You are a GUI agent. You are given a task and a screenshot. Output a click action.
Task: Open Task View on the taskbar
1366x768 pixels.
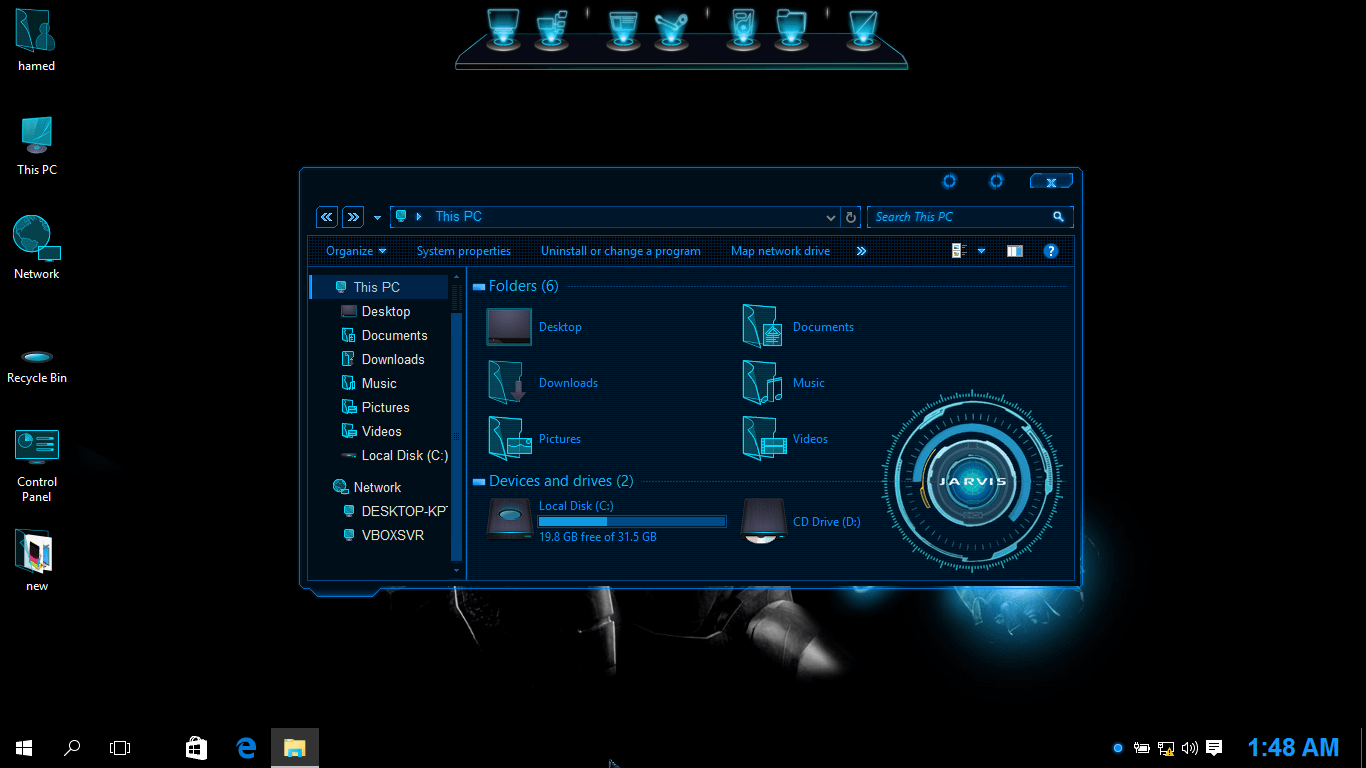(x=120, y=747)
